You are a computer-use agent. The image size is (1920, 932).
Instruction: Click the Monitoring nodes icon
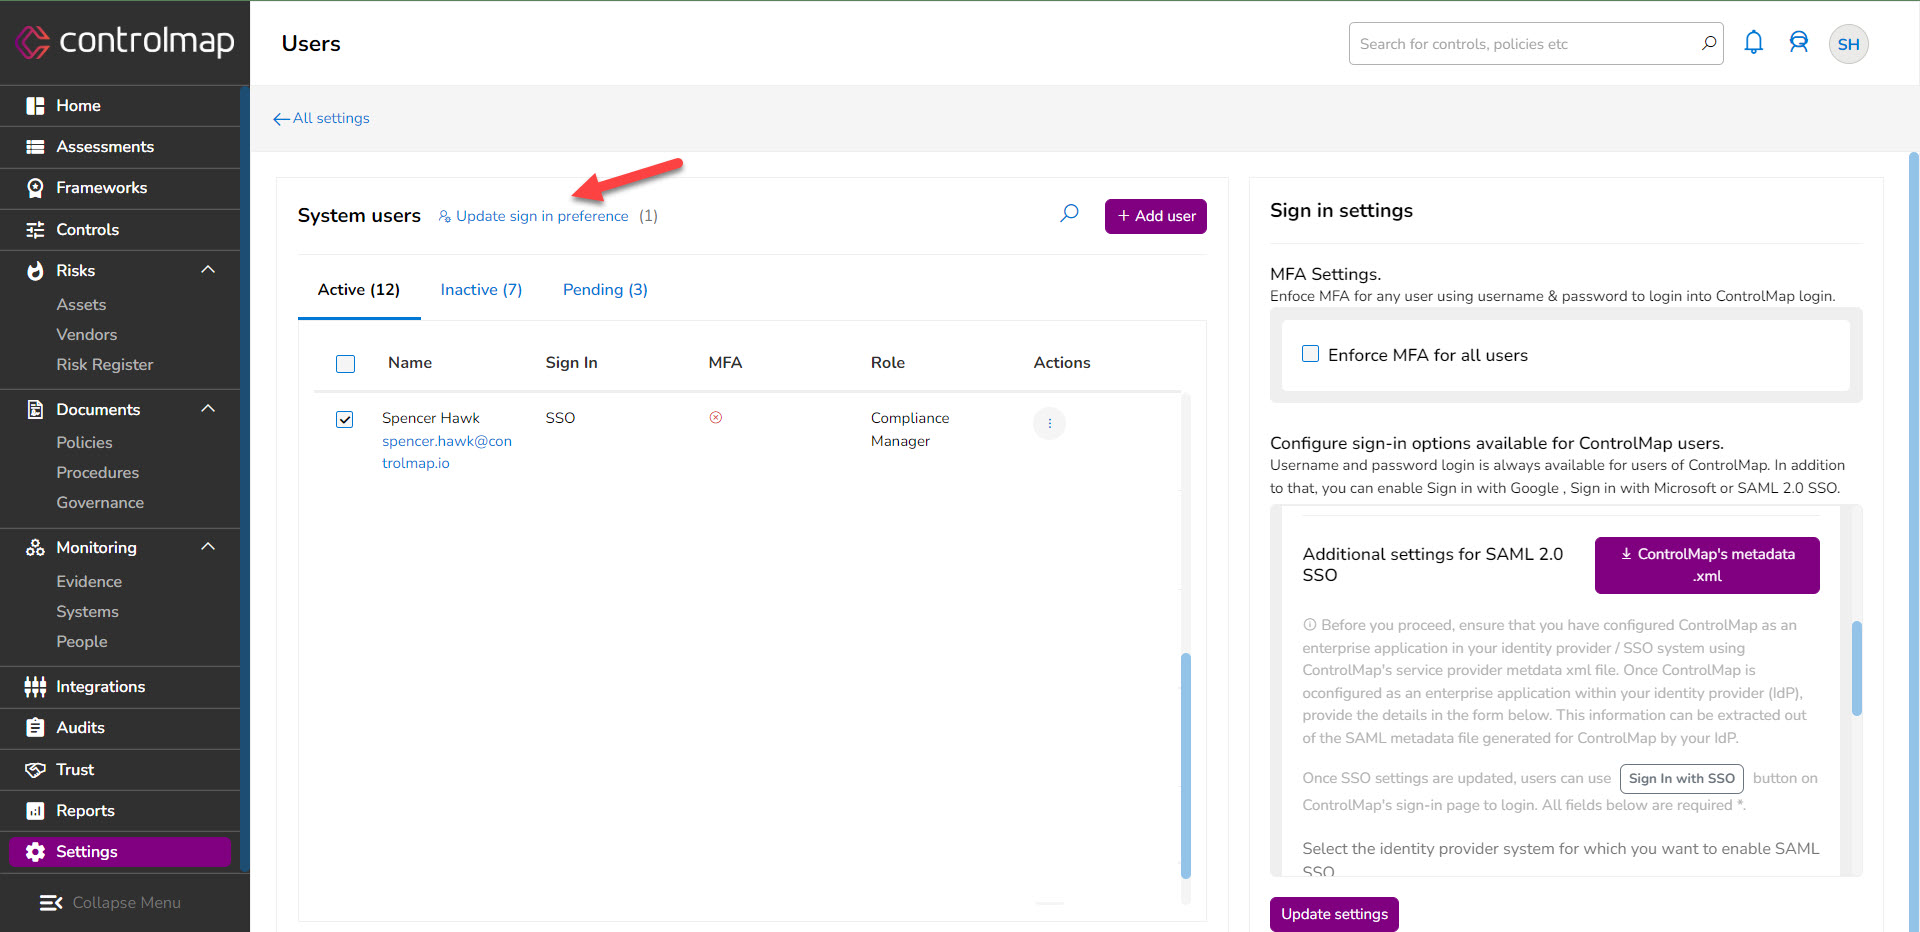pyautogui.click(x=35, y=548)
